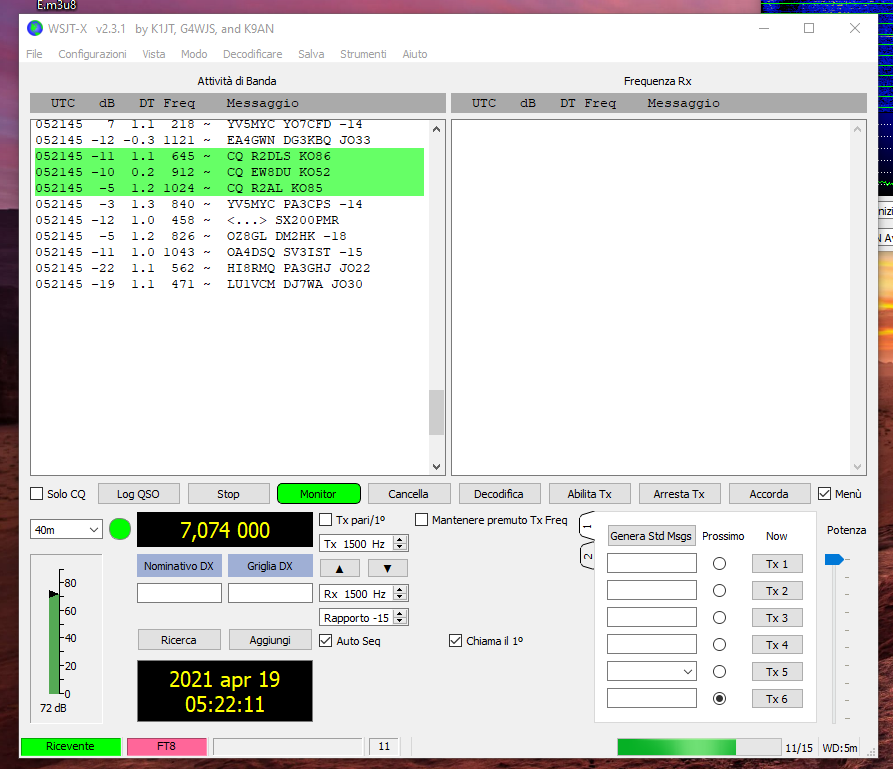Click the WSJT-X globe icon in title bar

pos(35,28)
